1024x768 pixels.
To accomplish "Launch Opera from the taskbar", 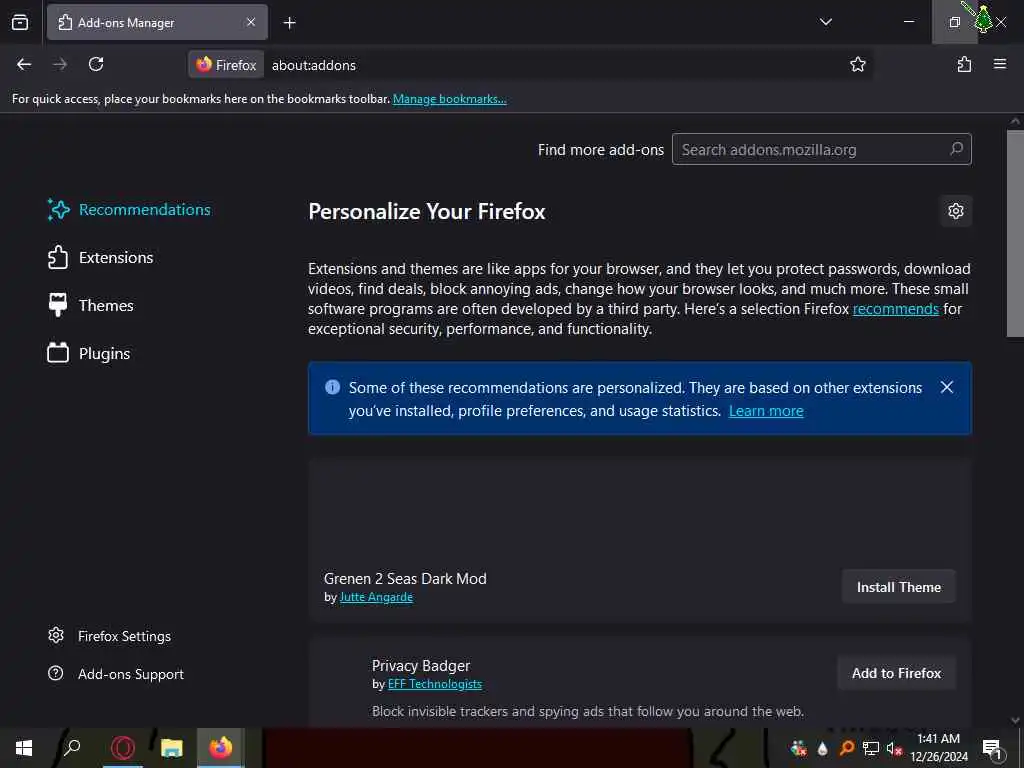I will tap(122, 748).
